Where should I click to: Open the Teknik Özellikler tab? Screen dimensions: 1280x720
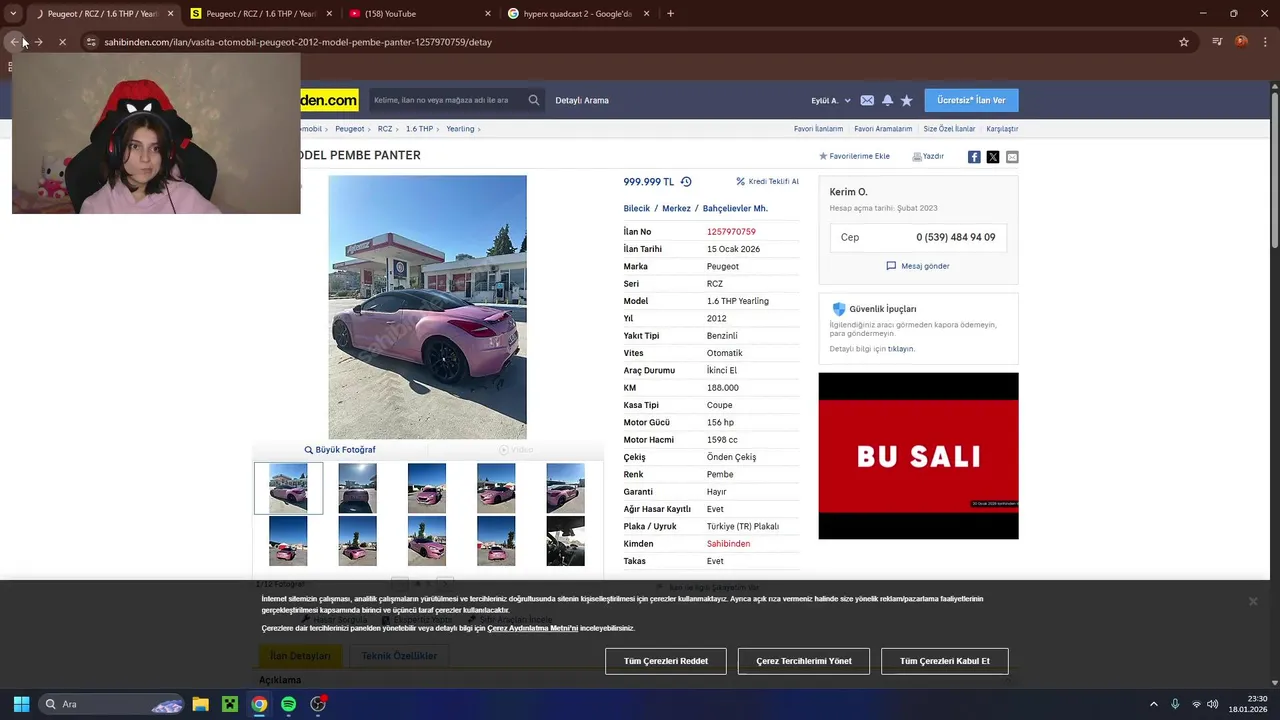tap(399, 656)
